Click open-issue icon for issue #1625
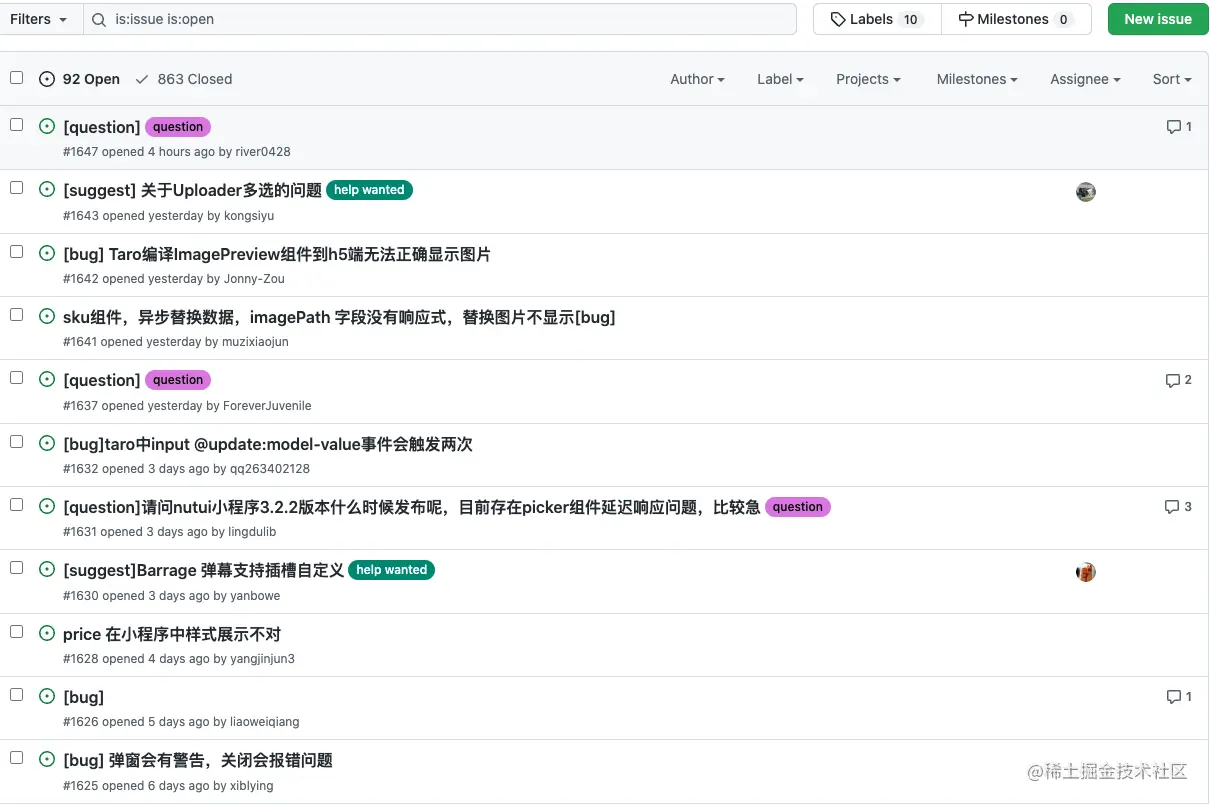Image resolution: width=1210 pixels, height=804 pixels. [47, 759]
